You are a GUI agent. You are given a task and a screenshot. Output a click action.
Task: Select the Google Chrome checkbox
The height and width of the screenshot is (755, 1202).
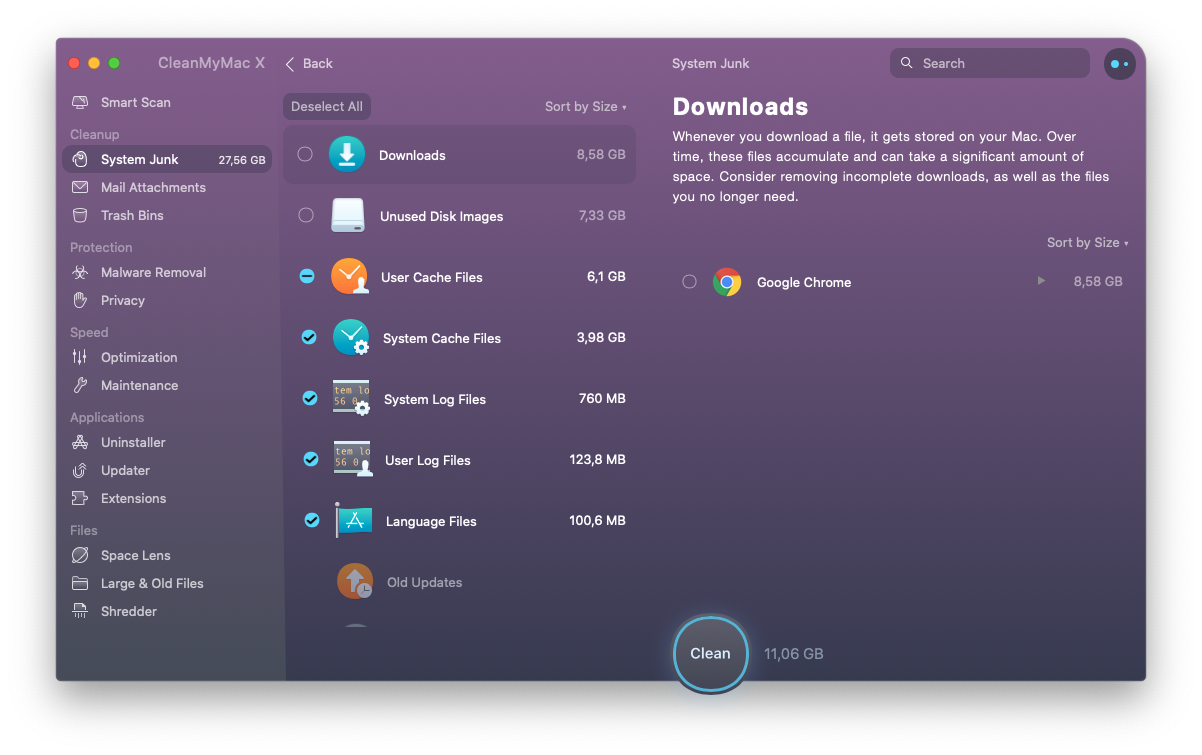689,282
